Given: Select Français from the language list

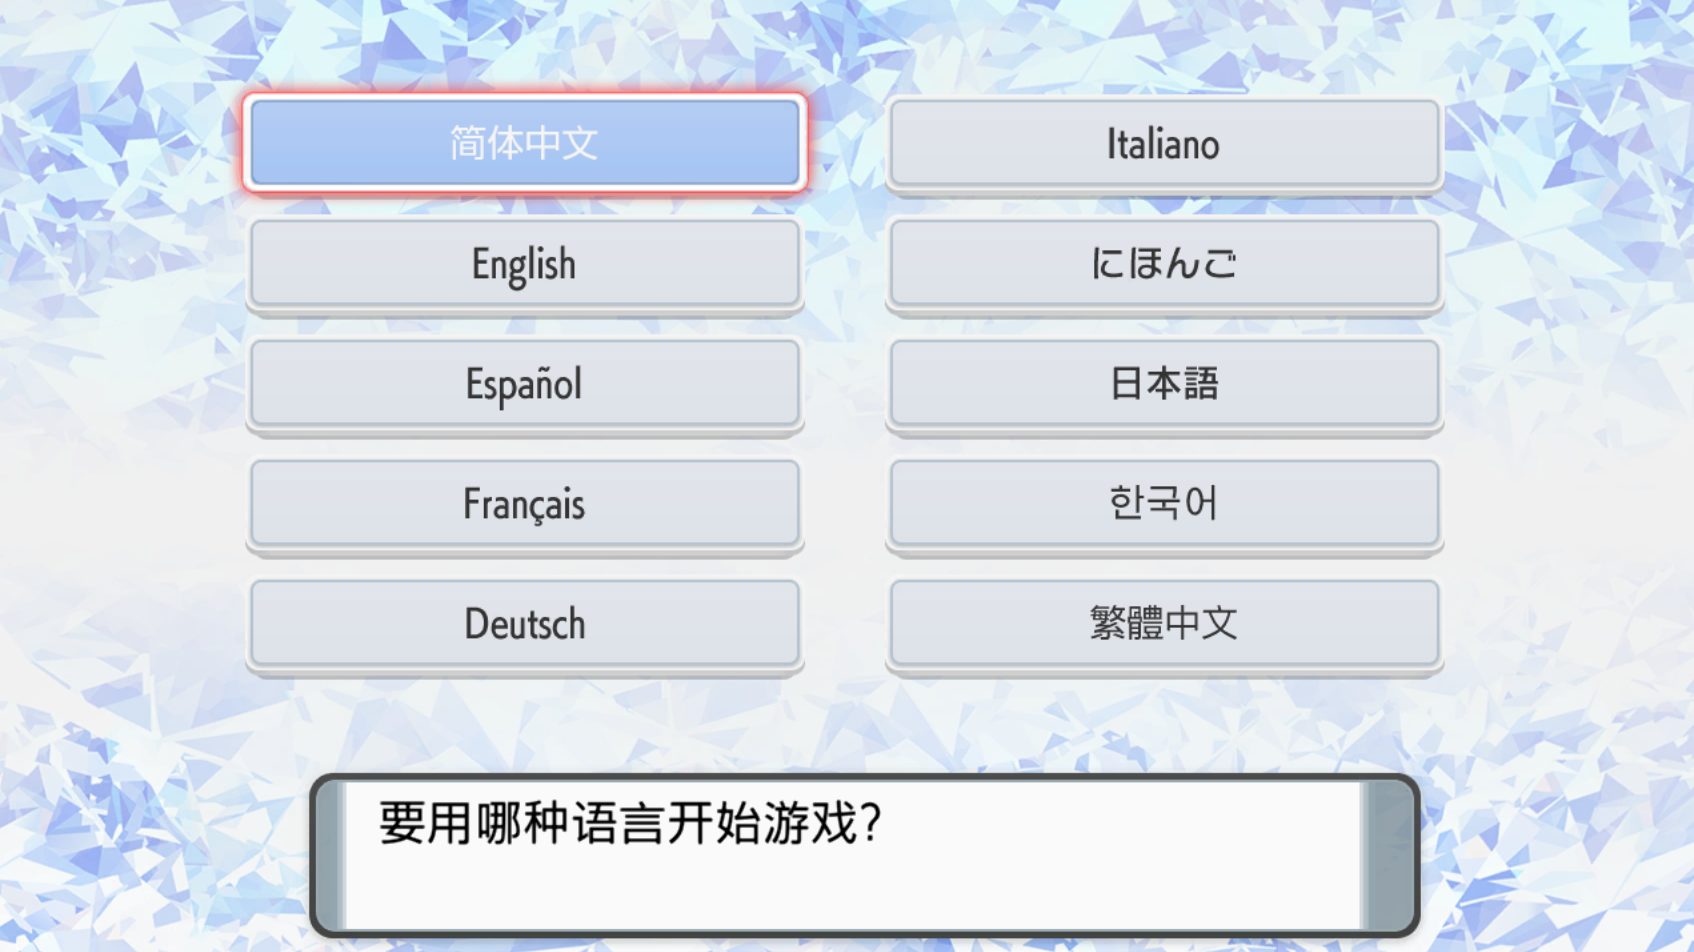Looking at the screenshot, I should point(524,504).
